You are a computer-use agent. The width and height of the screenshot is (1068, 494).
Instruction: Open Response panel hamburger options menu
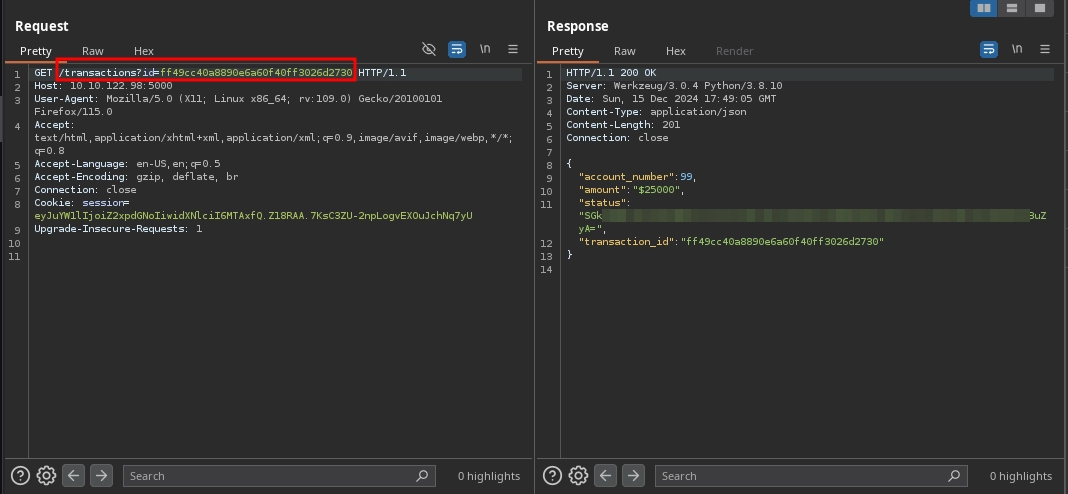[1045, 49]
